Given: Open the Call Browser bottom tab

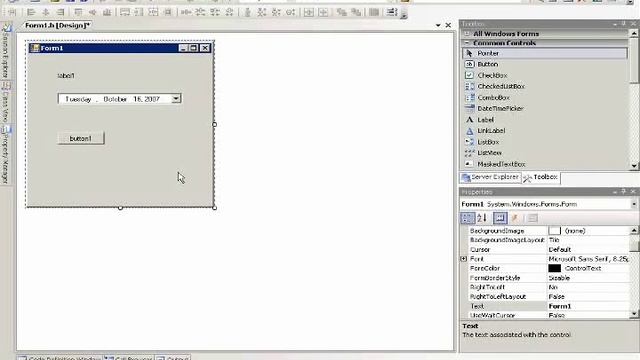Looking at the screenshot, I should (x=129, y=358).
